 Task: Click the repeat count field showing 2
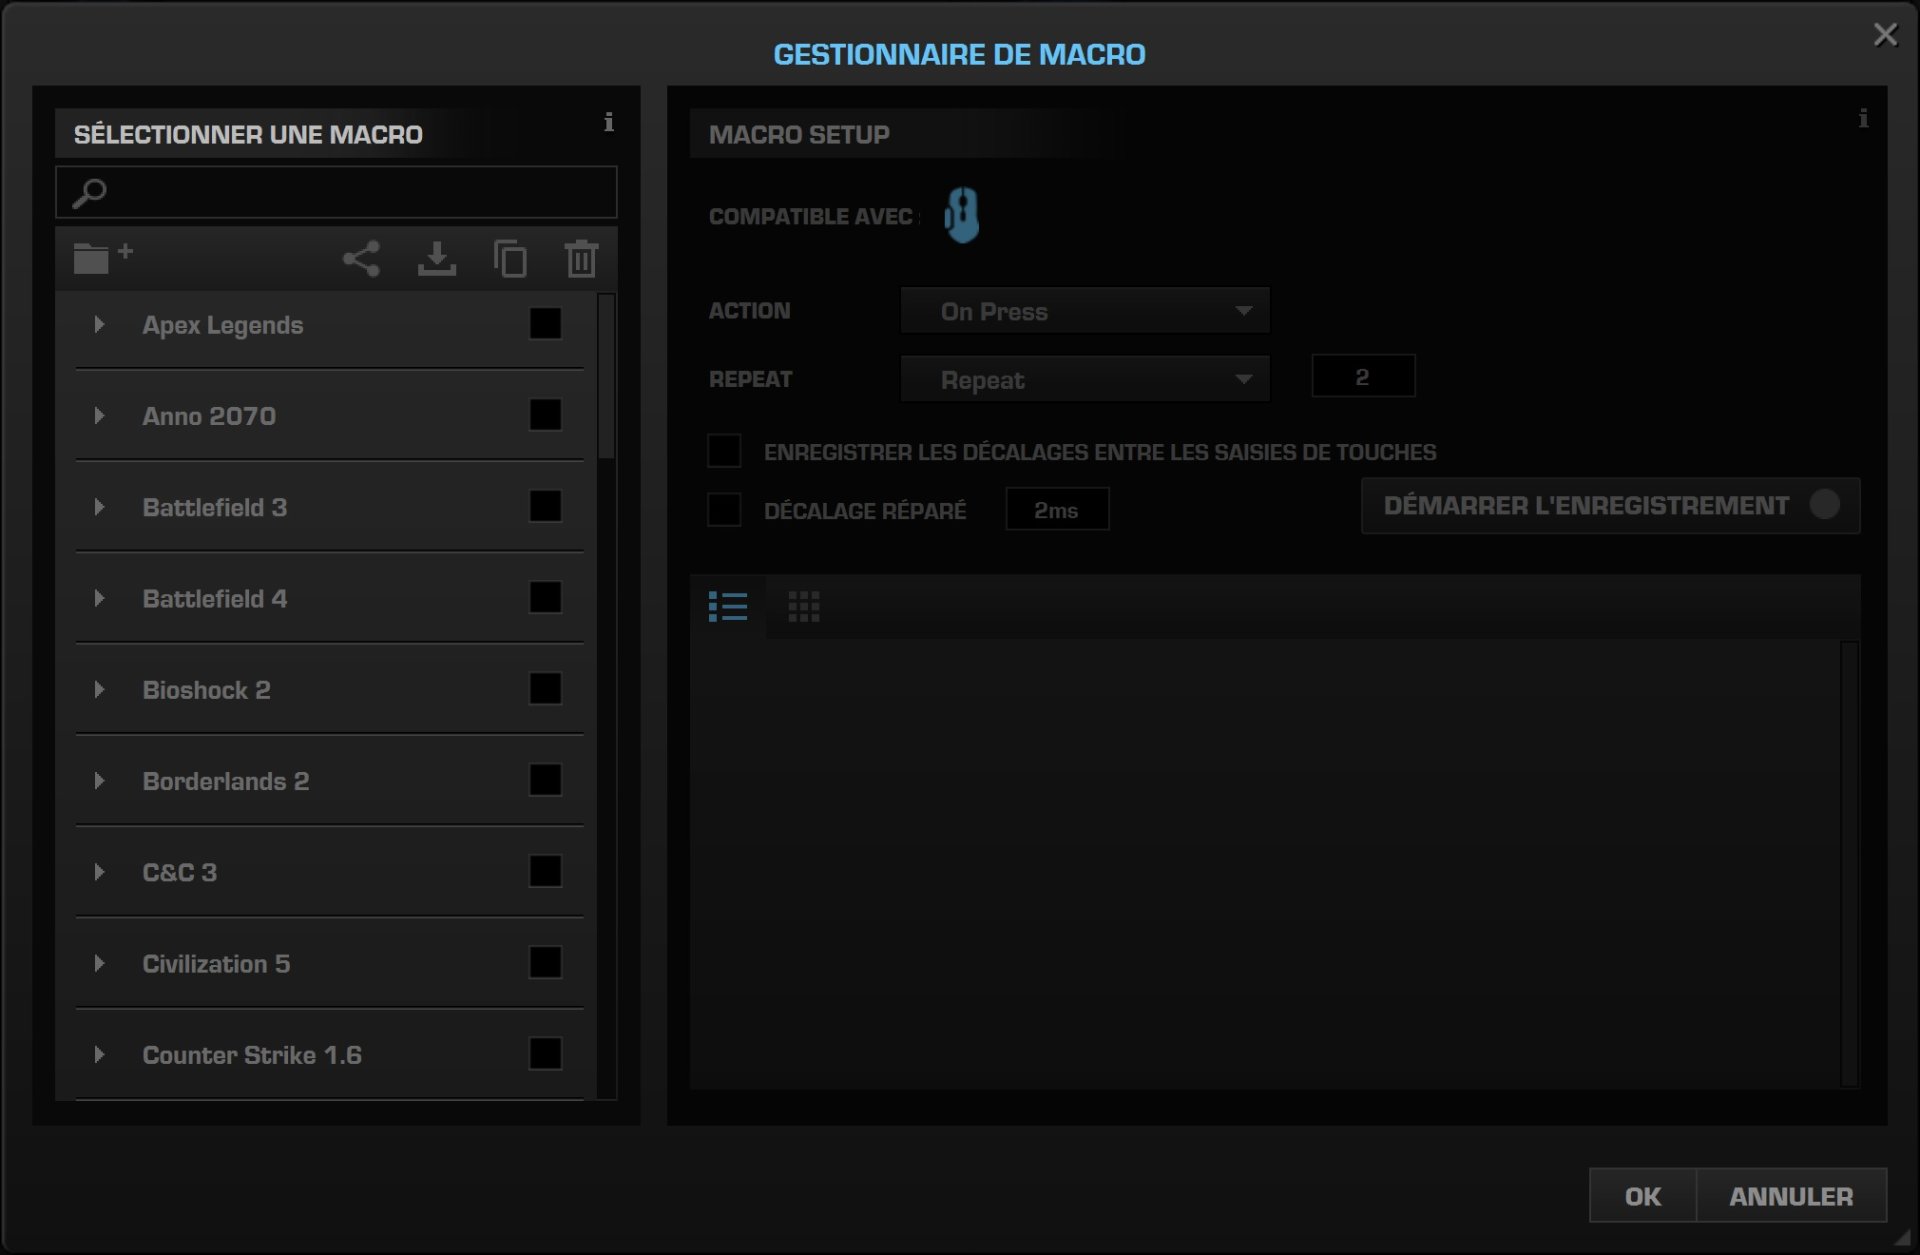coord(1363,377)
